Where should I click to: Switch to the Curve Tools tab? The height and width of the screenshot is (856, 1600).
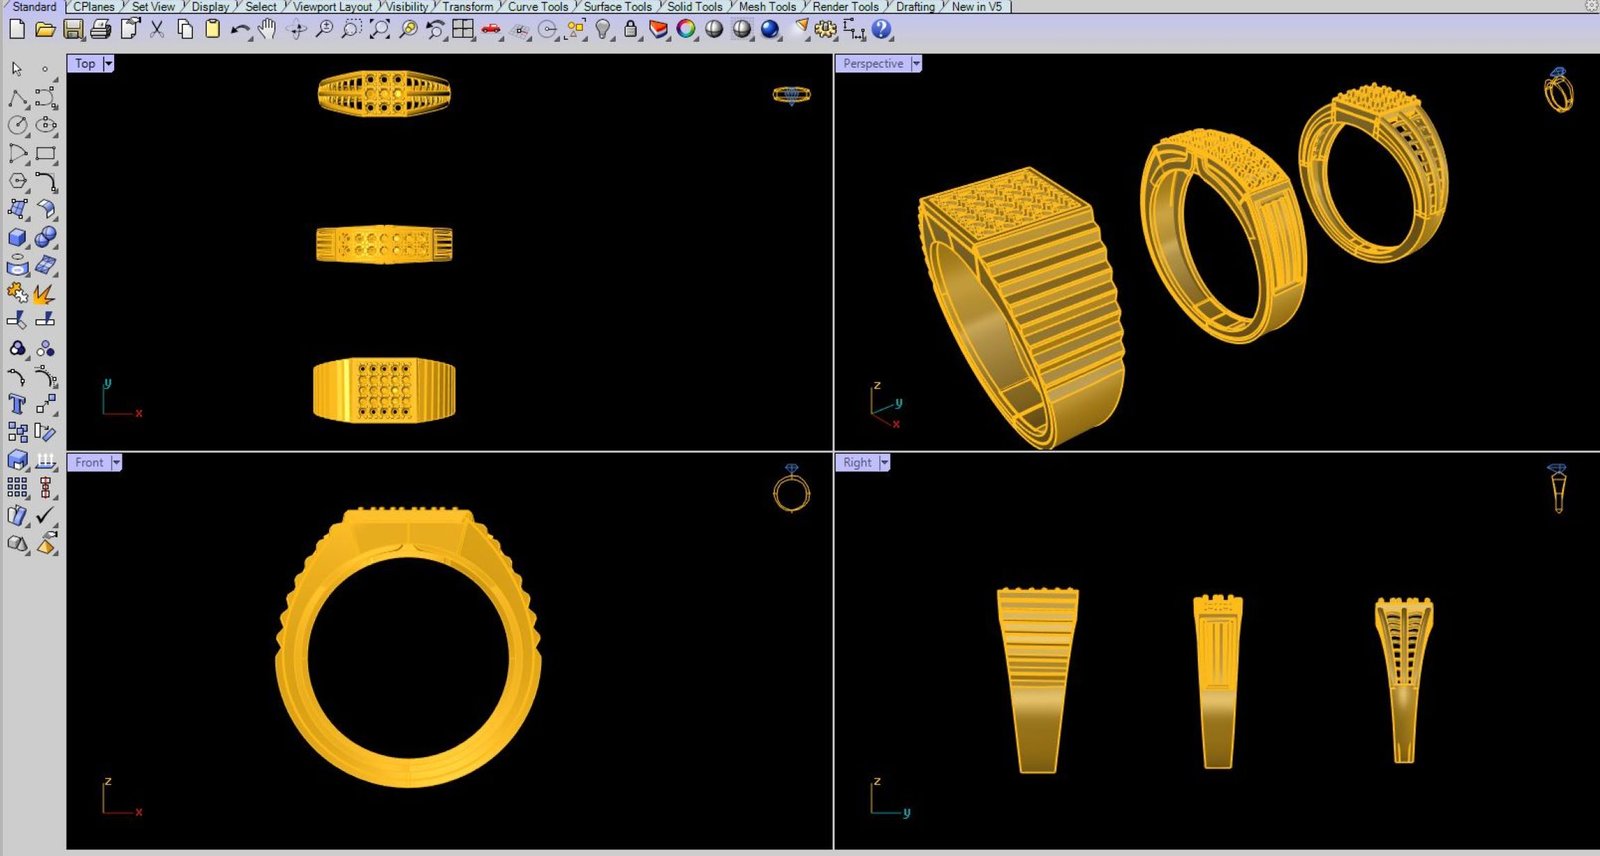pos(538,6)
